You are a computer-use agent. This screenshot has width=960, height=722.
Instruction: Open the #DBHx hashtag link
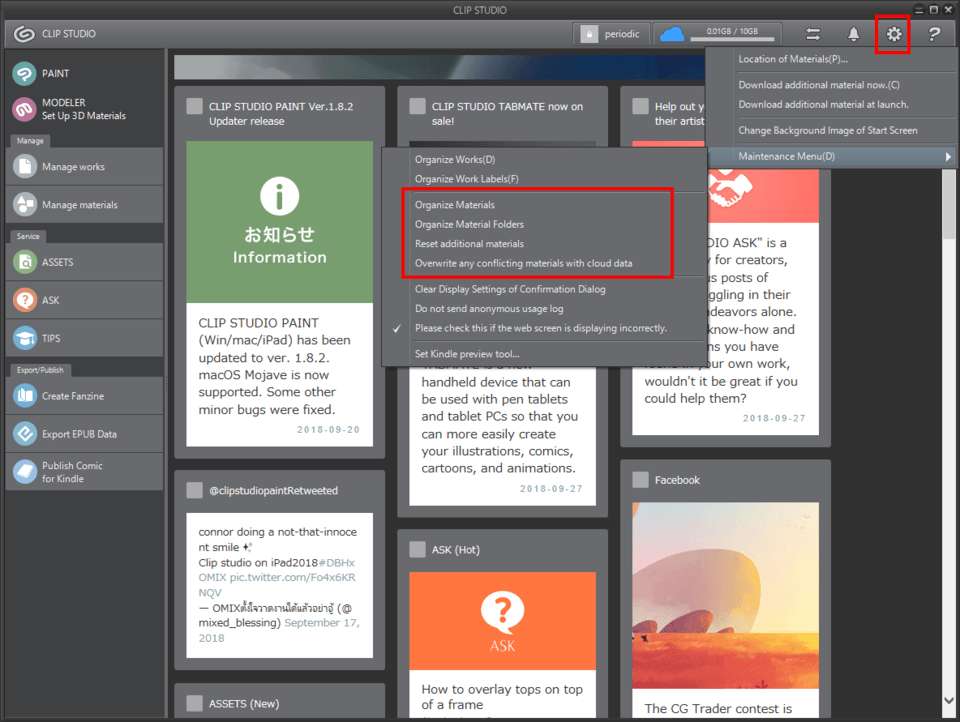(x=336, y=563)
